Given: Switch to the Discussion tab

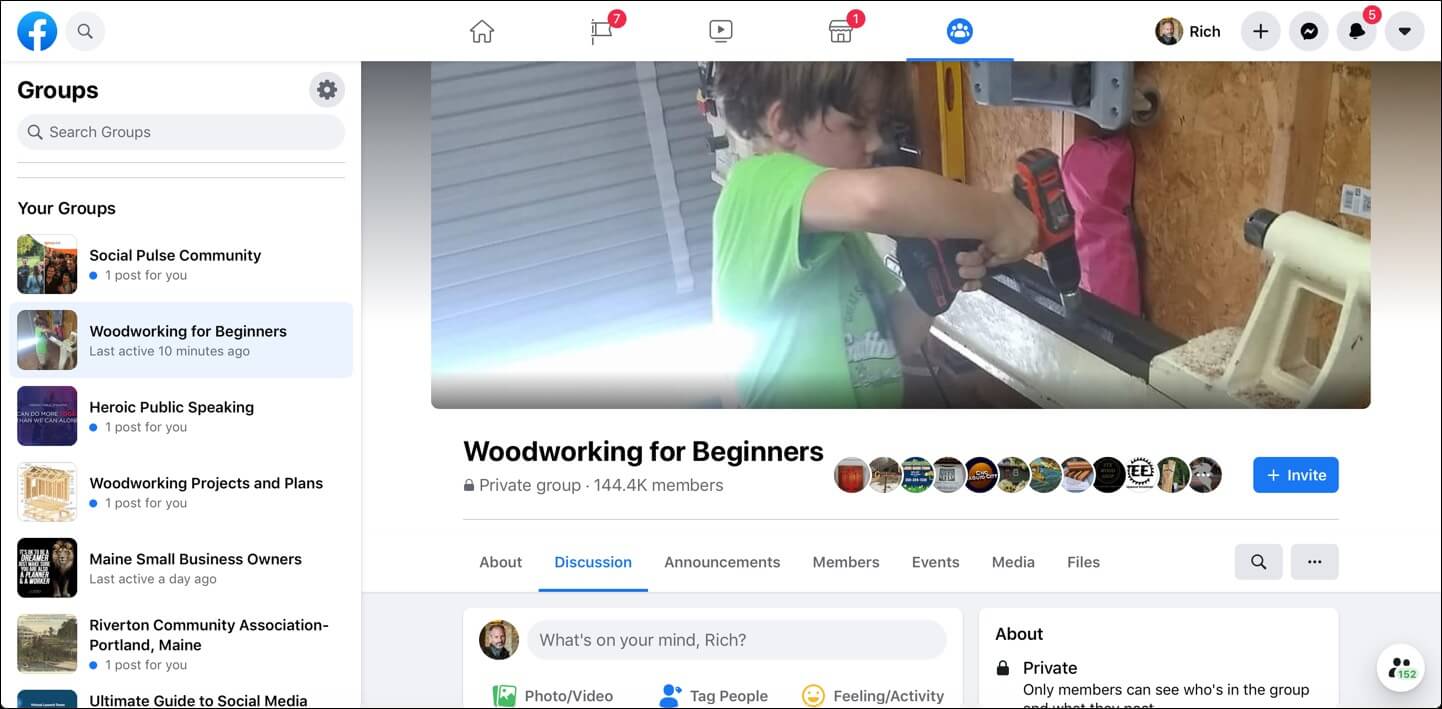Looking at the screenshot, I should [x=593, y=562].
